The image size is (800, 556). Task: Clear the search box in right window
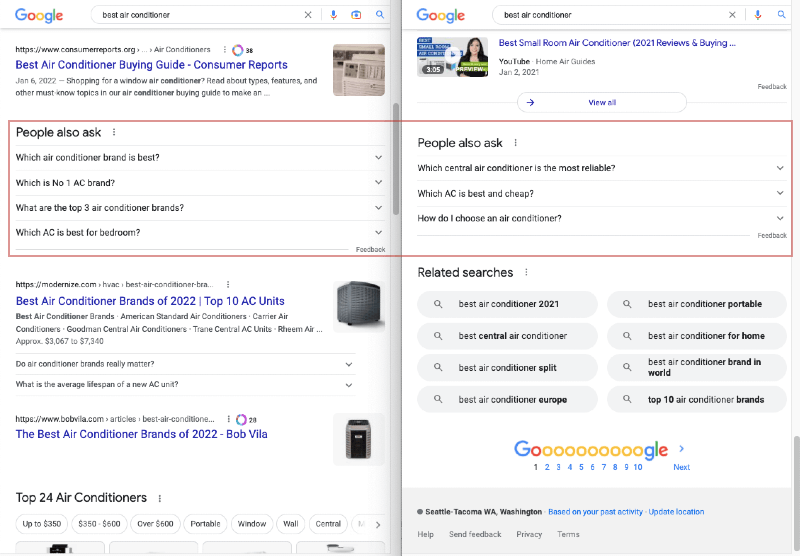732,15
